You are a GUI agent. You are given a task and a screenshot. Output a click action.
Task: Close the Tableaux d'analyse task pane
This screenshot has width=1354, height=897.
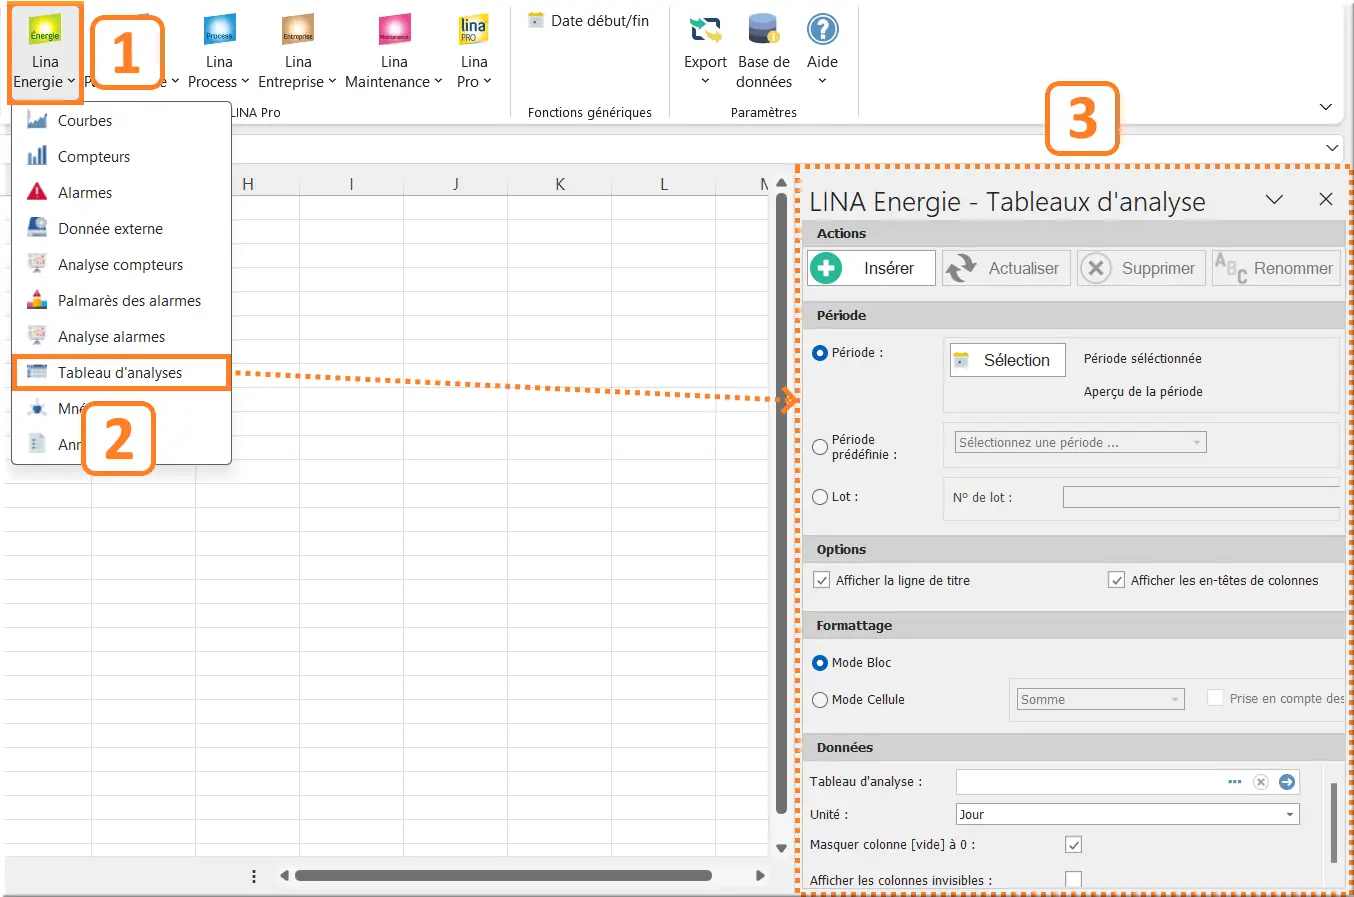1326,199
